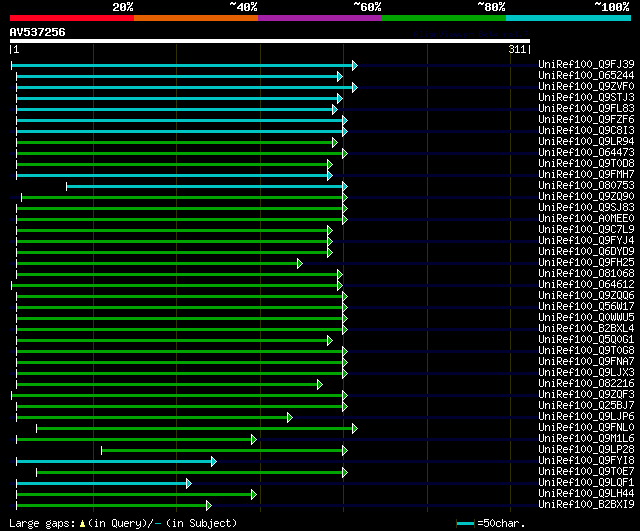640x531 pixels.
Task: Click the green ~80% identity color segment
Action: (444, 18)
